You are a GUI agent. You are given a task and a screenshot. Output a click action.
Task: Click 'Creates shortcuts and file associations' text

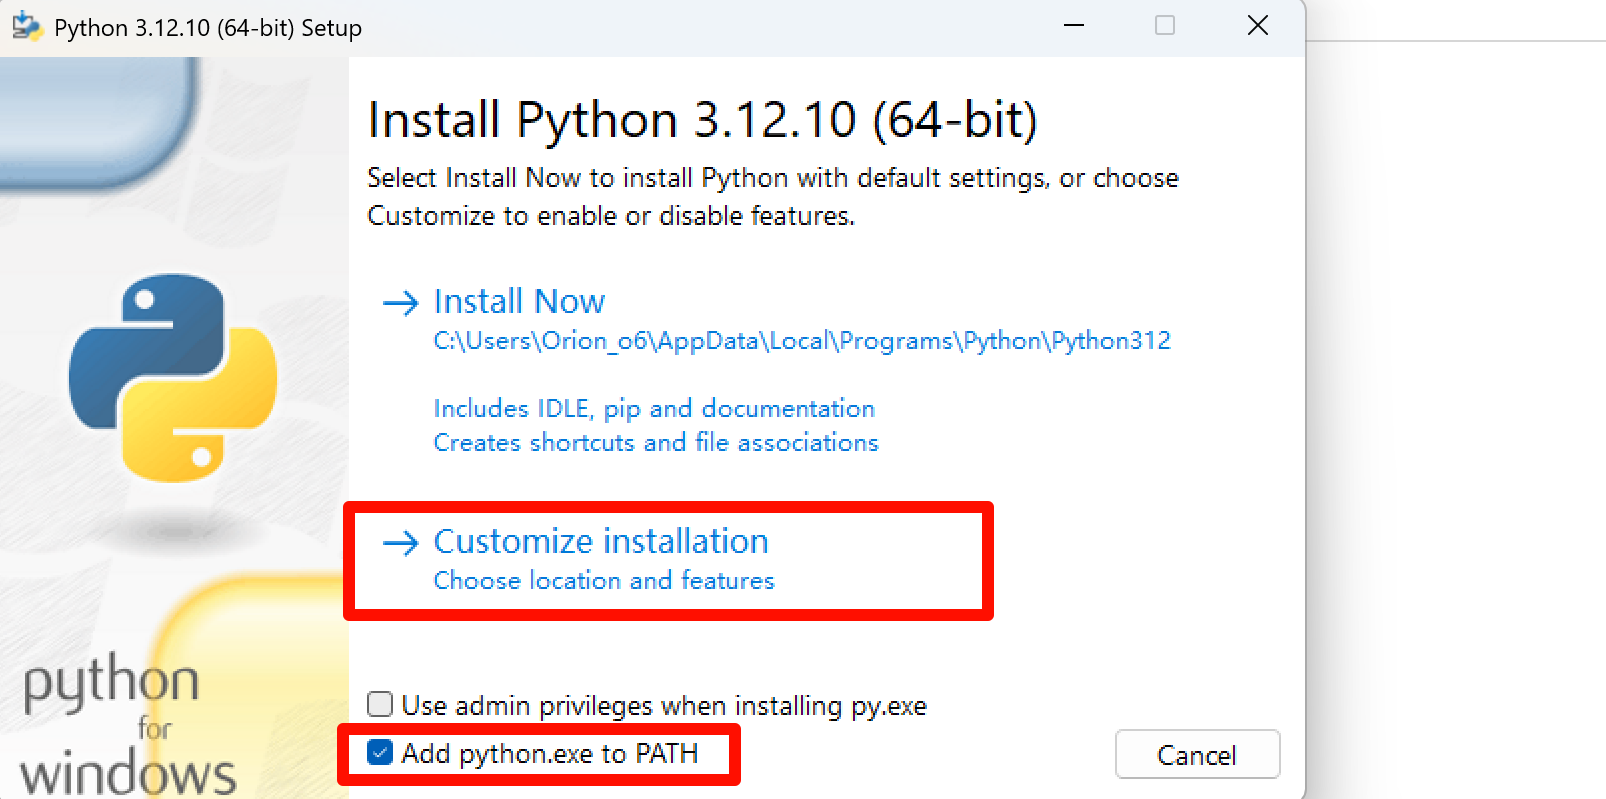pos(656,443)
